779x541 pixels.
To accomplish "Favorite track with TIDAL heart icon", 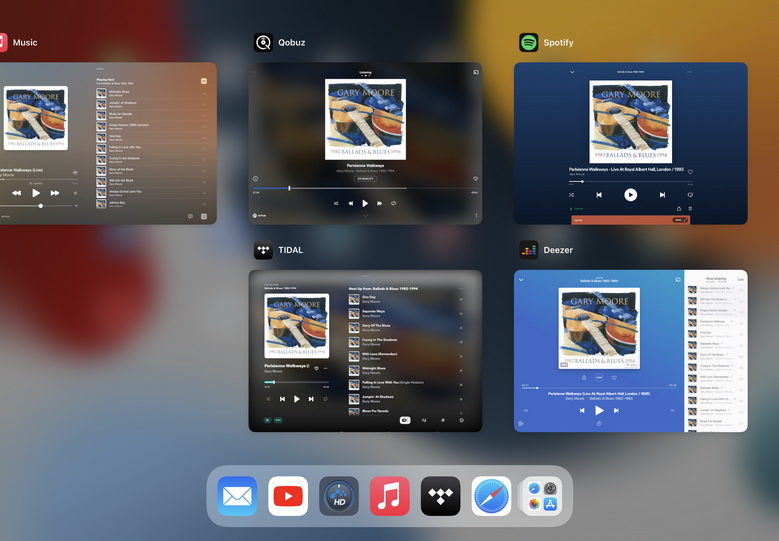I will 316,368.
